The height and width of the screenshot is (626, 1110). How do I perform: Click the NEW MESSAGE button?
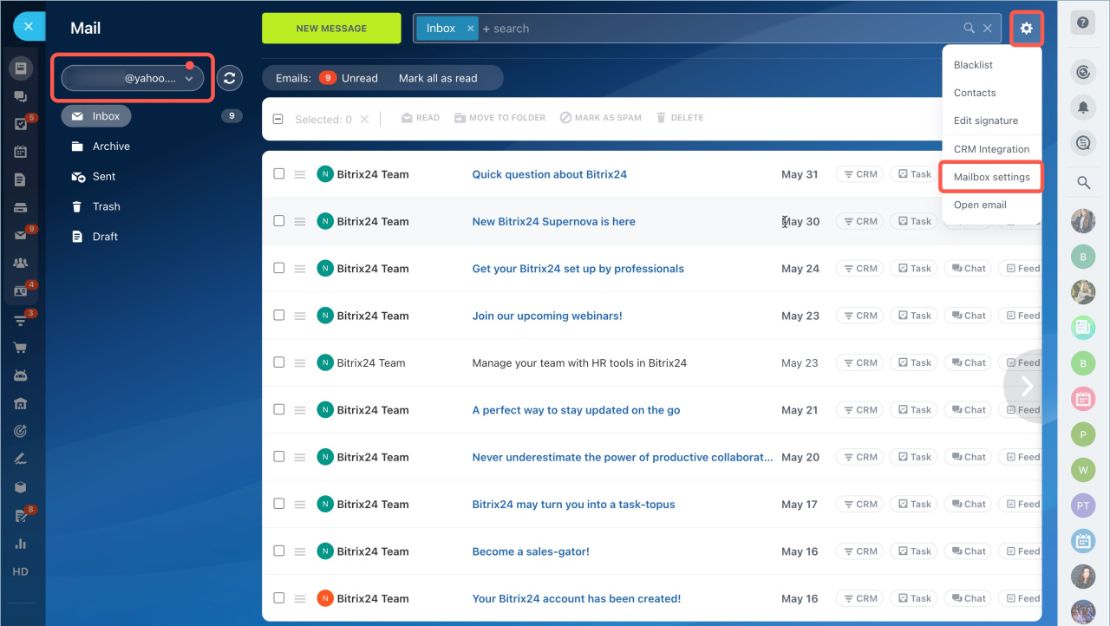click(331, 28)
